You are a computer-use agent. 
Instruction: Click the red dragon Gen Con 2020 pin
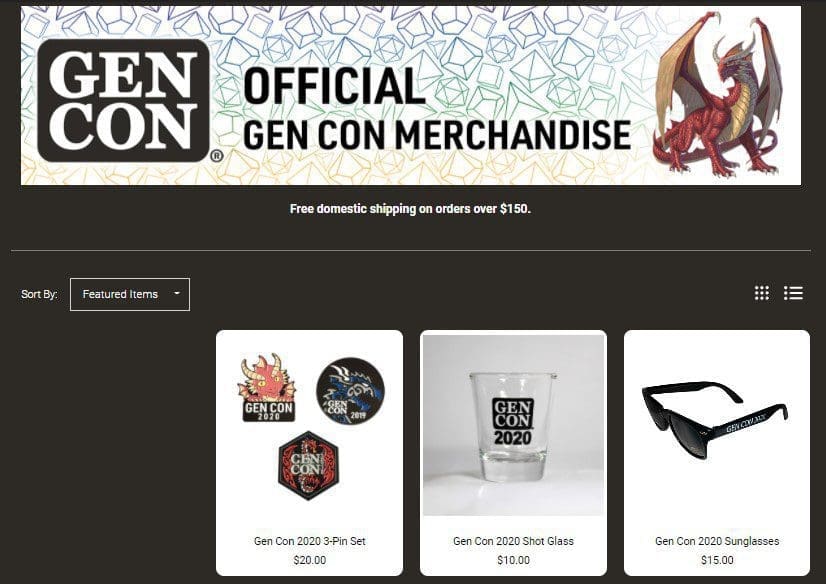point(268,388)
